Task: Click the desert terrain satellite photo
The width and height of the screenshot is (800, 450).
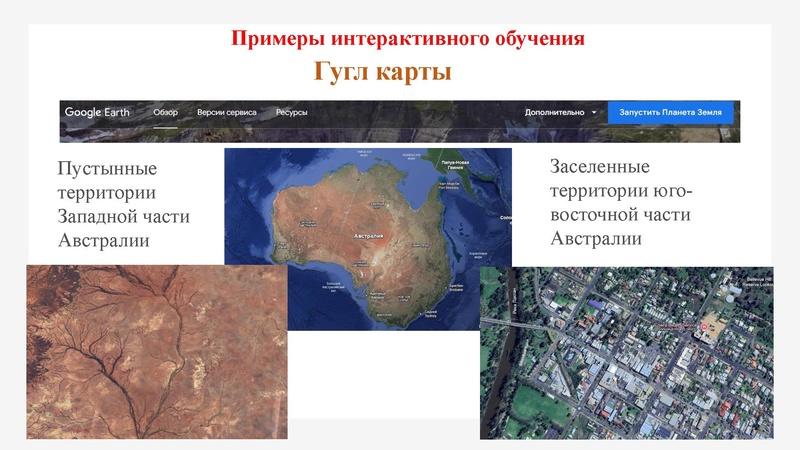Action: 157,352
